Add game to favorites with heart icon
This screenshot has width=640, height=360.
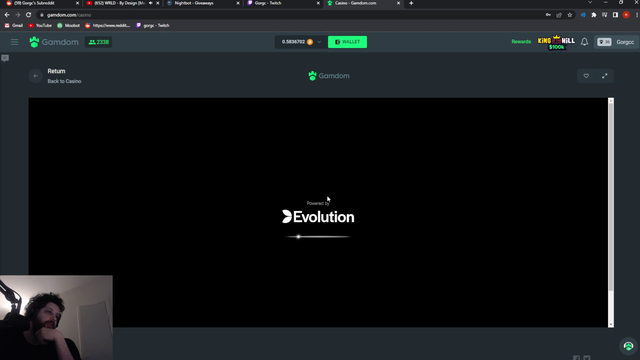coord(586,76)
